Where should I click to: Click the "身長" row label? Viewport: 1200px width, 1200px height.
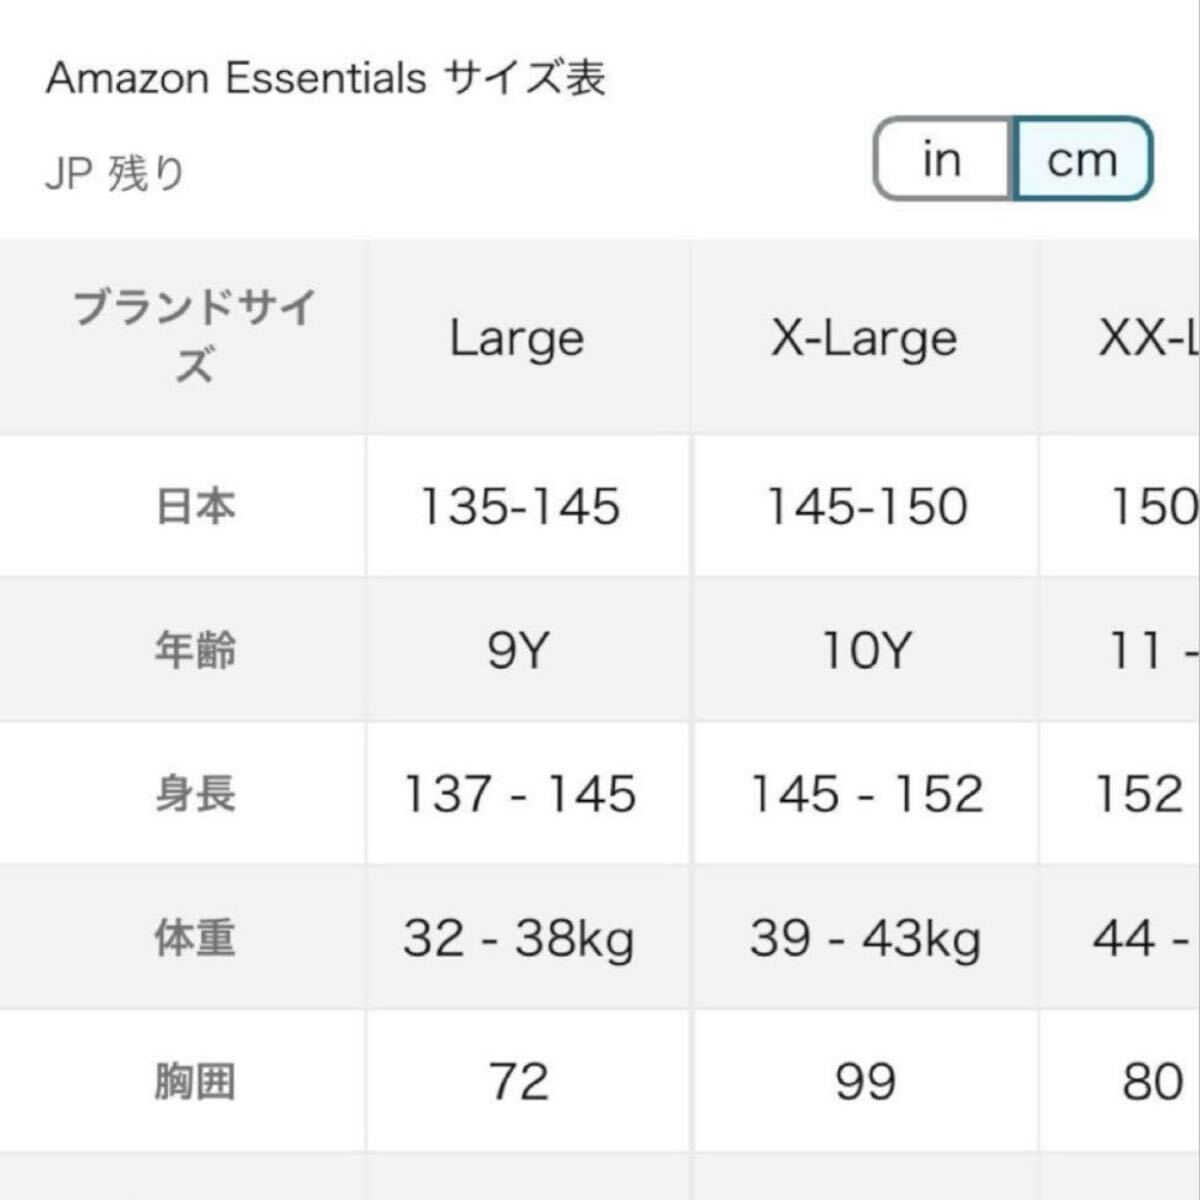[x=195, y=794]
